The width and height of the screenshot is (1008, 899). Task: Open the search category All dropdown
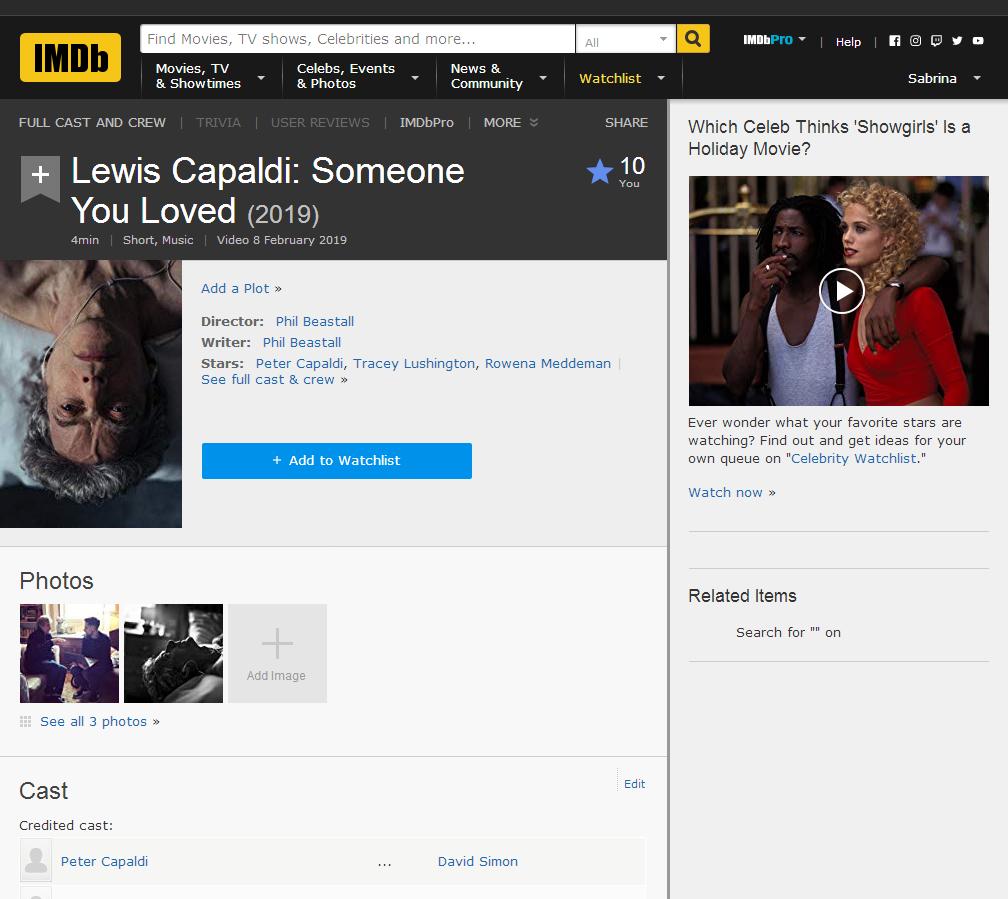point(626,39)
